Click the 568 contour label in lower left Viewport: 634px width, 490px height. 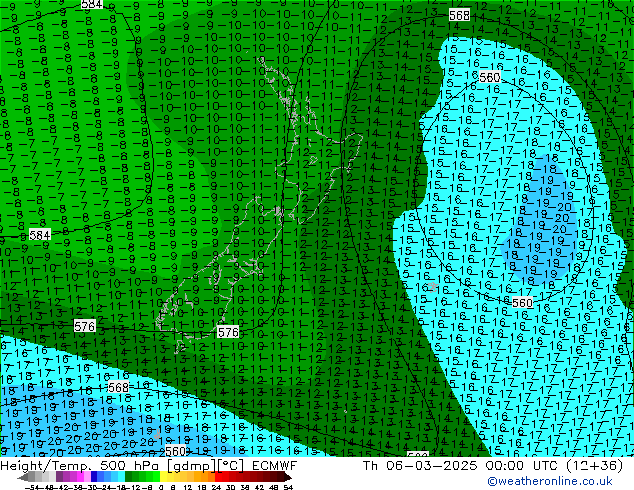(118, 387)
